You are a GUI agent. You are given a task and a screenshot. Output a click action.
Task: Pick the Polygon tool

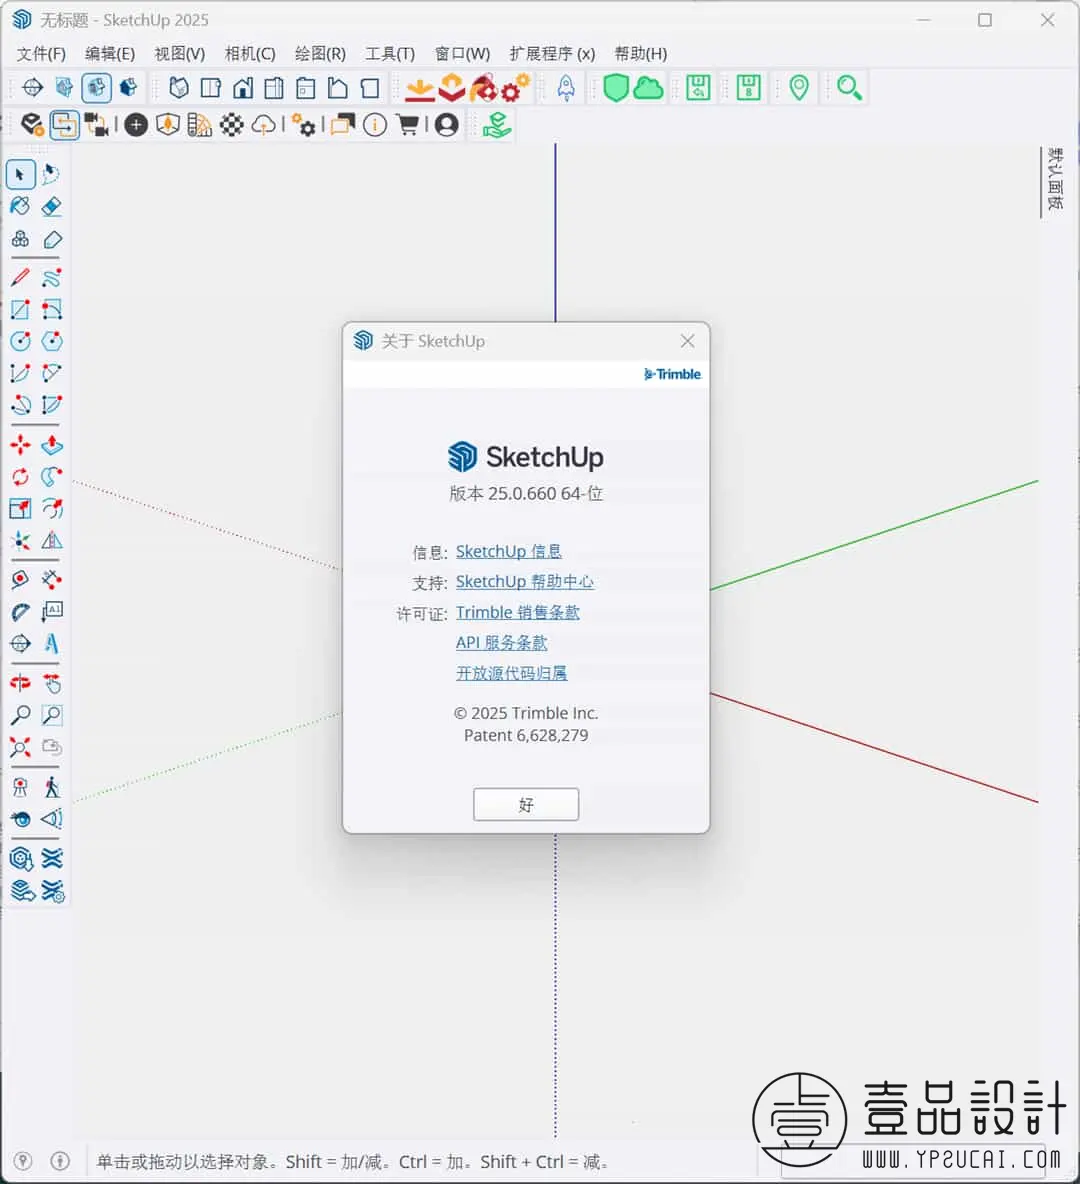click(51, 341)
